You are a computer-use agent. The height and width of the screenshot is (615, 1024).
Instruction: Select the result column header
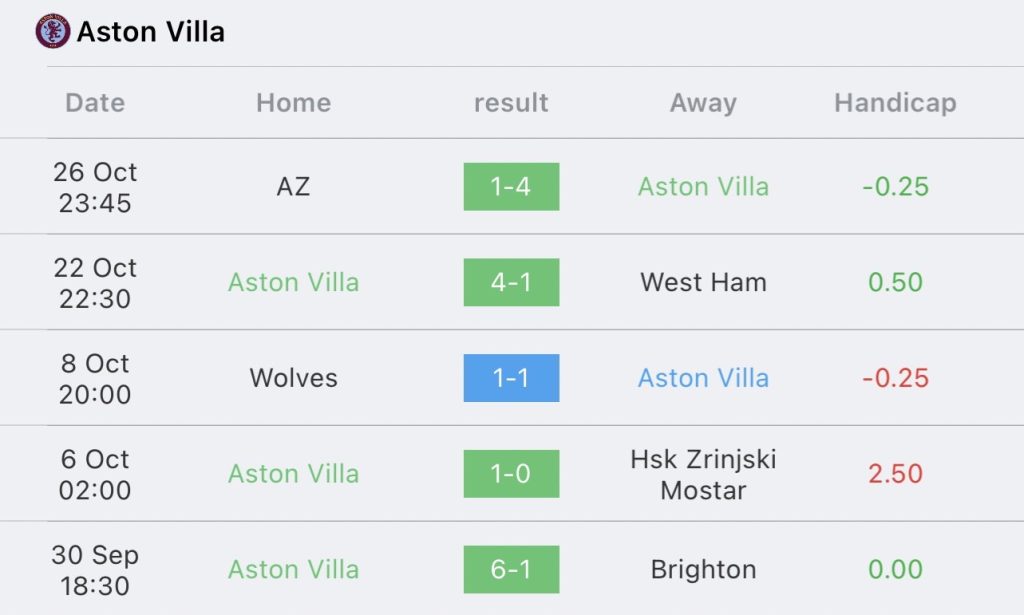click(511, 102)
